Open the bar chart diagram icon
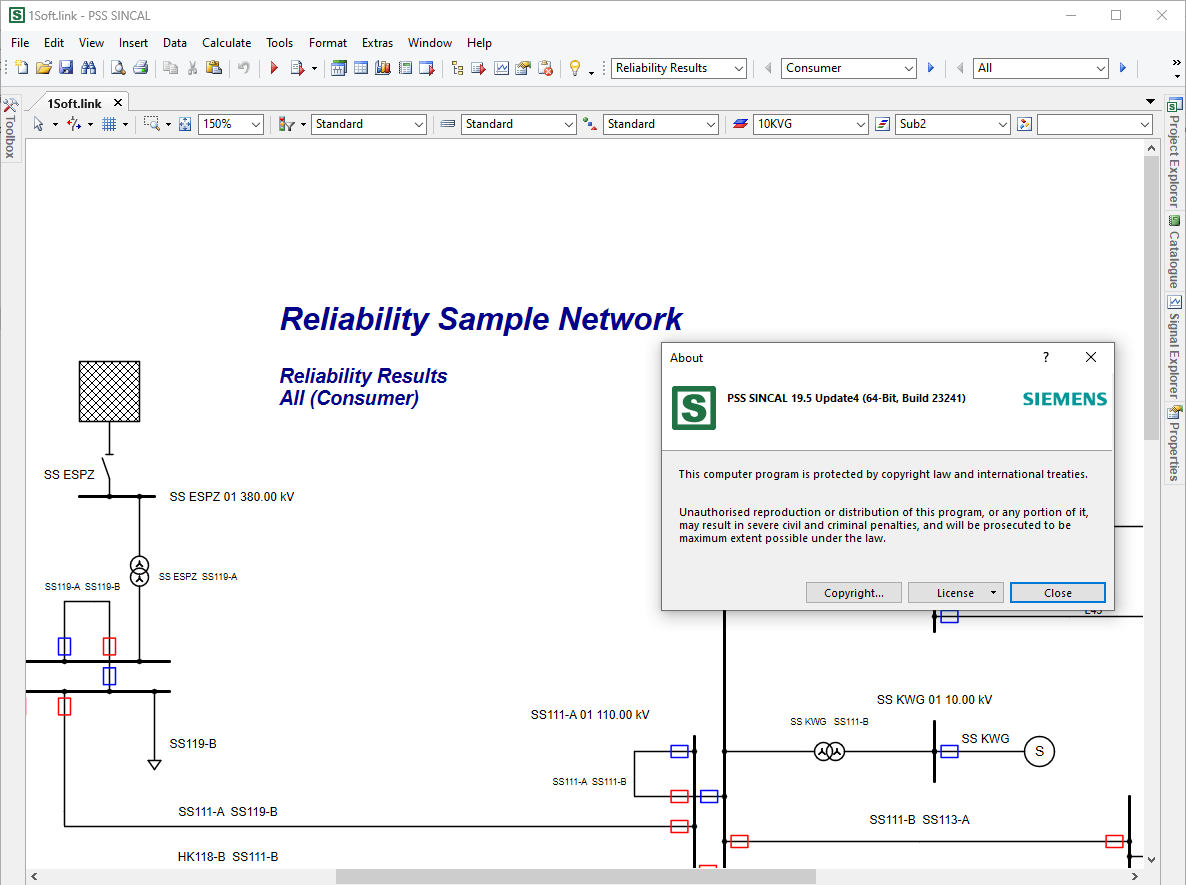 tap(383, 68)
